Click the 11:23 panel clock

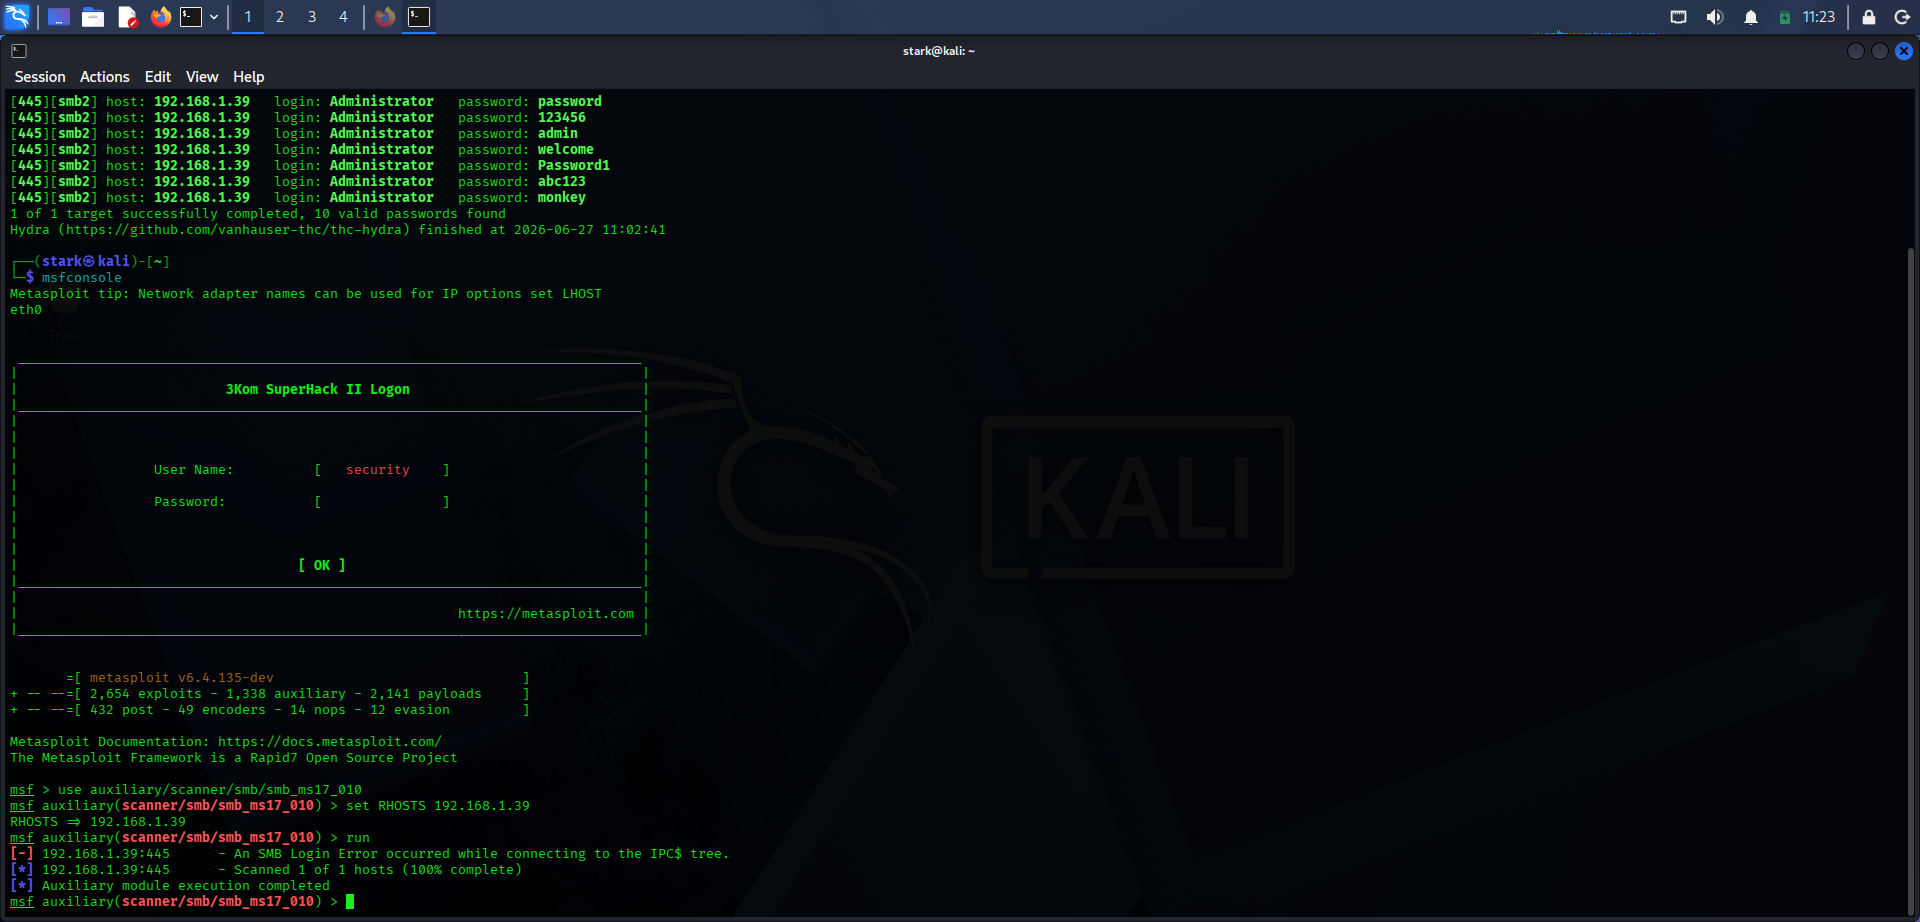coord(1818,17)
